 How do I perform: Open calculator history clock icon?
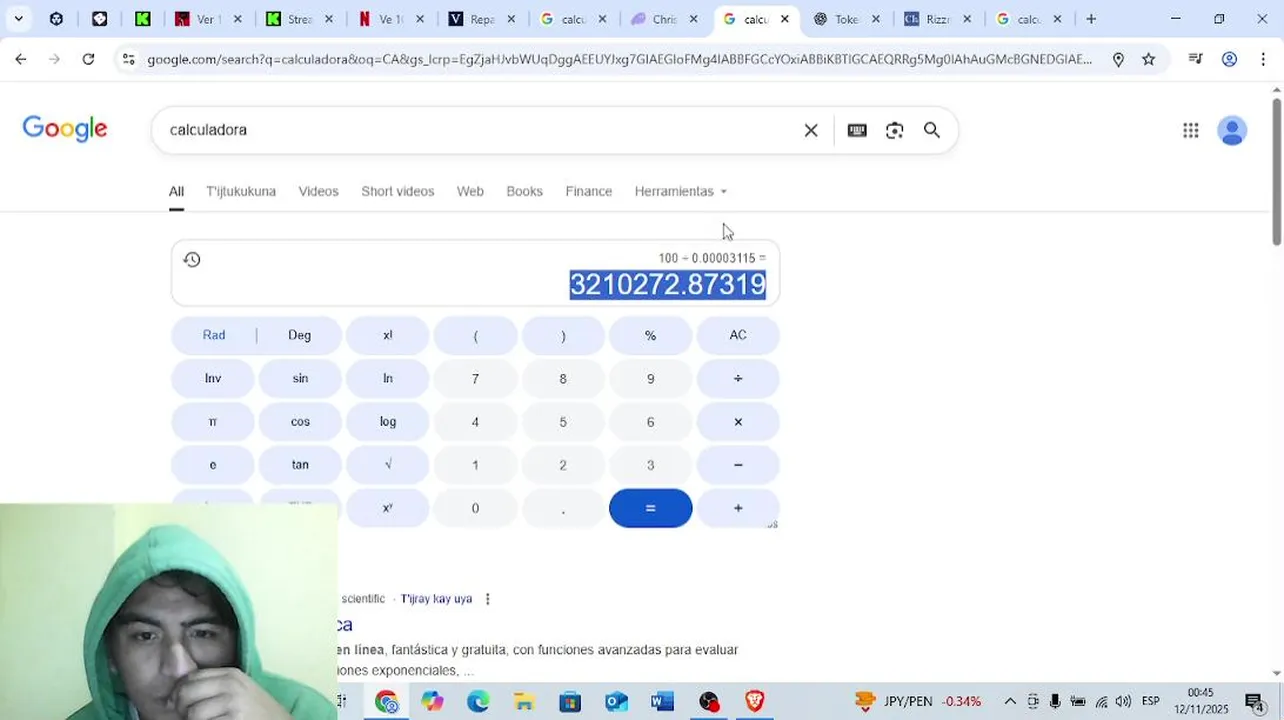(192, 260)
